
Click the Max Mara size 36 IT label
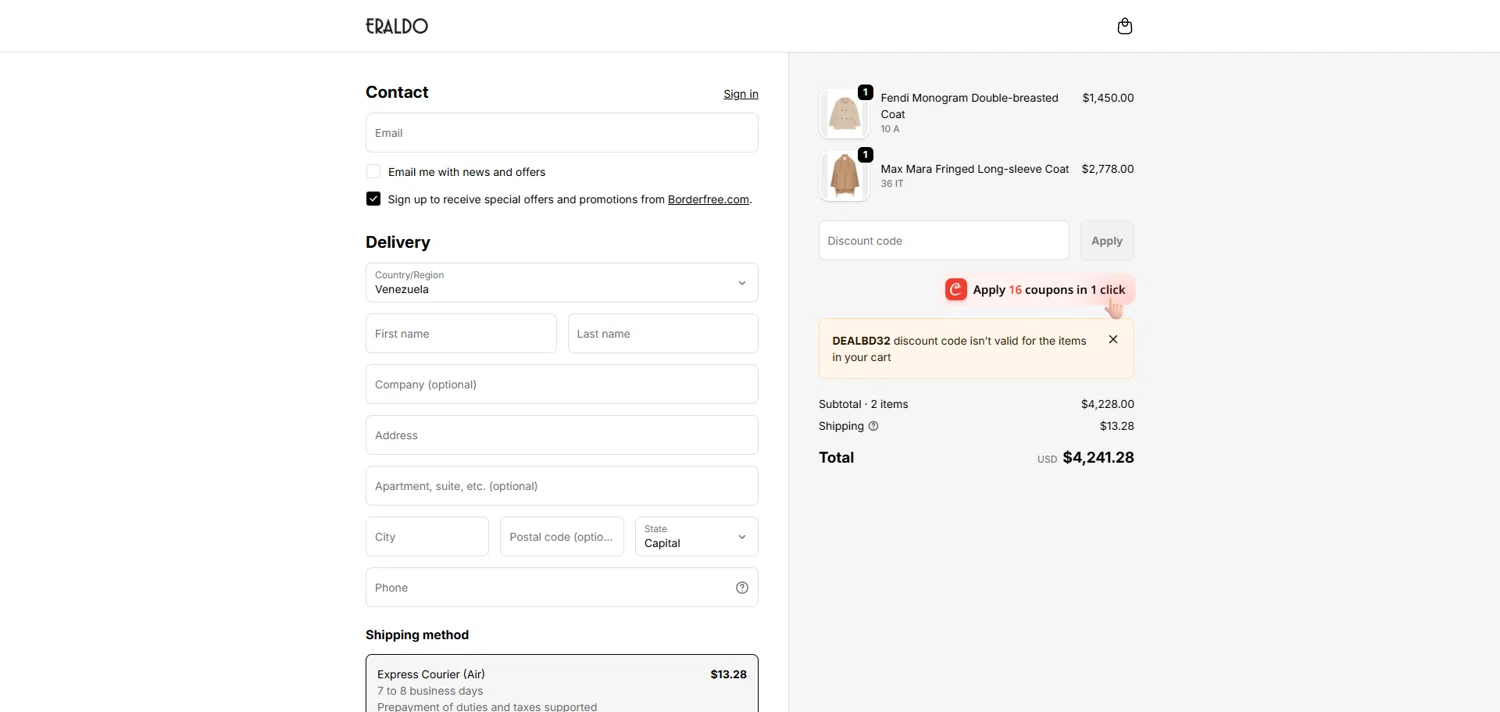(x=892, y=184)
